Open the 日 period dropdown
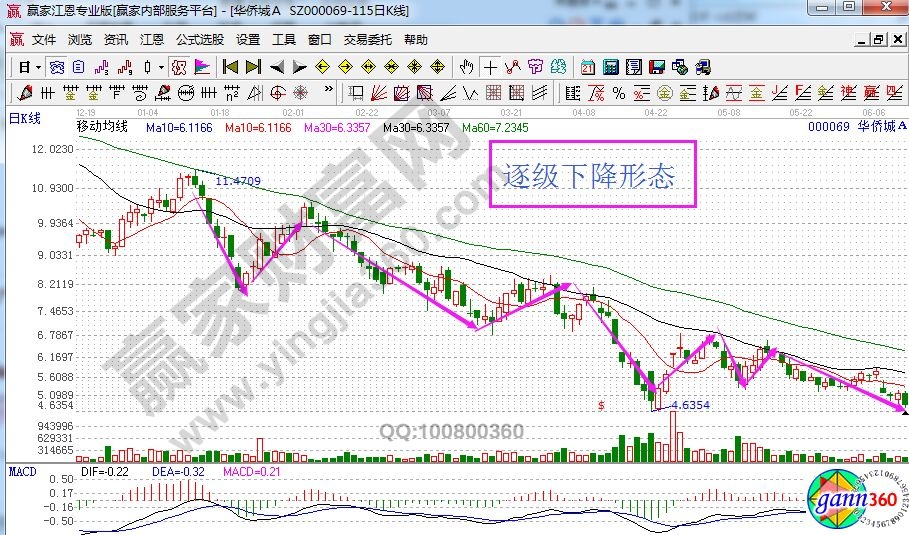Screen dimensions: 909x535 click(27, 68)
